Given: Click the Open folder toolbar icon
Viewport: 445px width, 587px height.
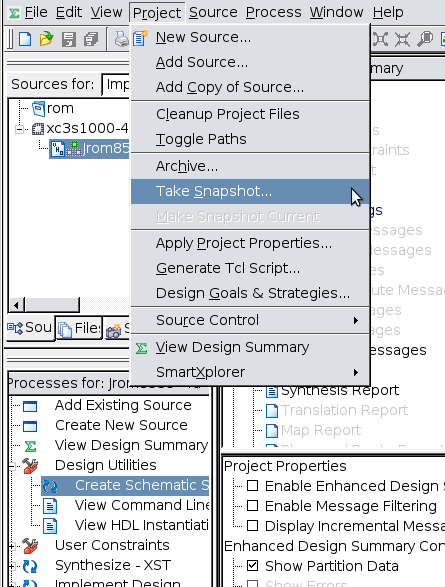Looking at the screenshot, I should [x=46, y=39].
